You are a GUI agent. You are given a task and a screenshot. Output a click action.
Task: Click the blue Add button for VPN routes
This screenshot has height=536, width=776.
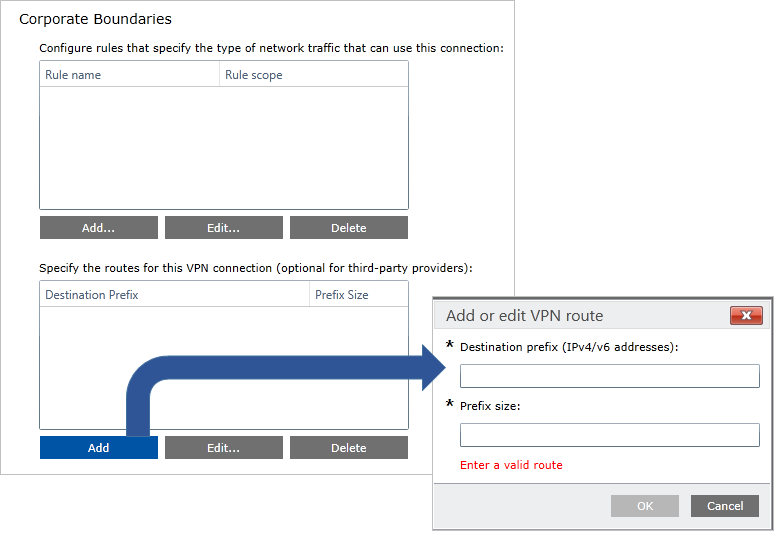tap(98, 448)
